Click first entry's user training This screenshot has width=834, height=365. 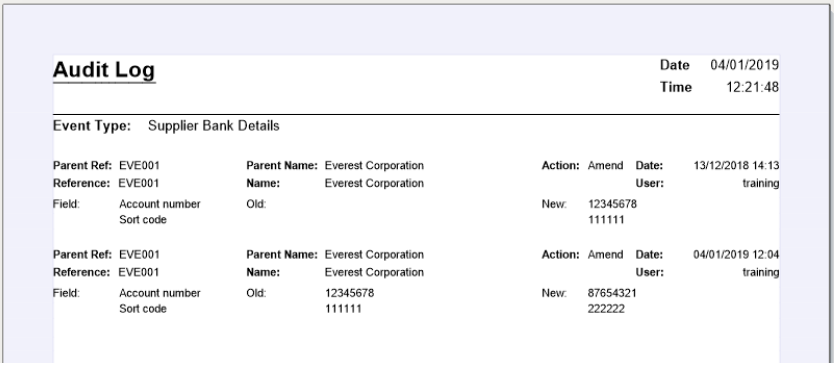point(761,184)
